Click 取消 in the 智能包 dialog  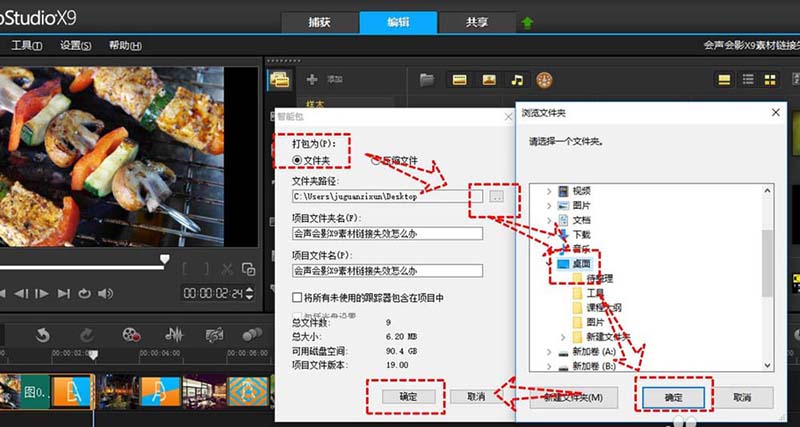tap(476, 396)
